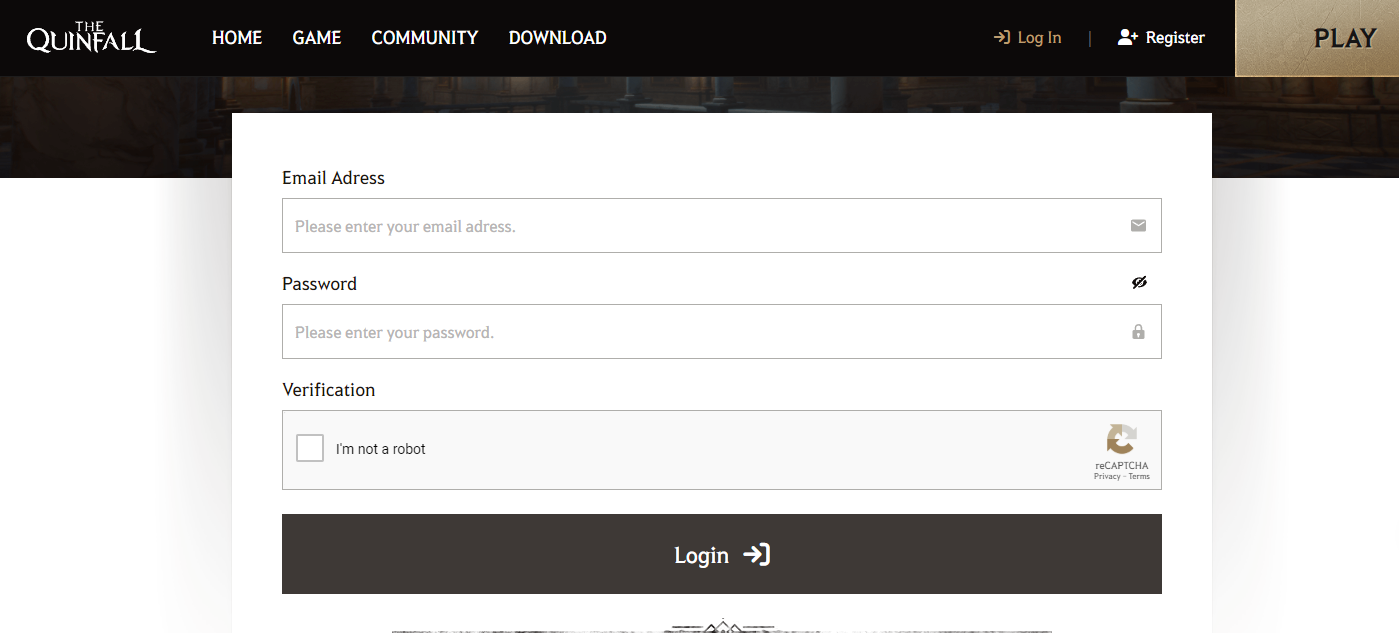Screen dimensions: 1399x633
Task: Click the reCAPTCHA logo
Action: (x=1121, y=439)
